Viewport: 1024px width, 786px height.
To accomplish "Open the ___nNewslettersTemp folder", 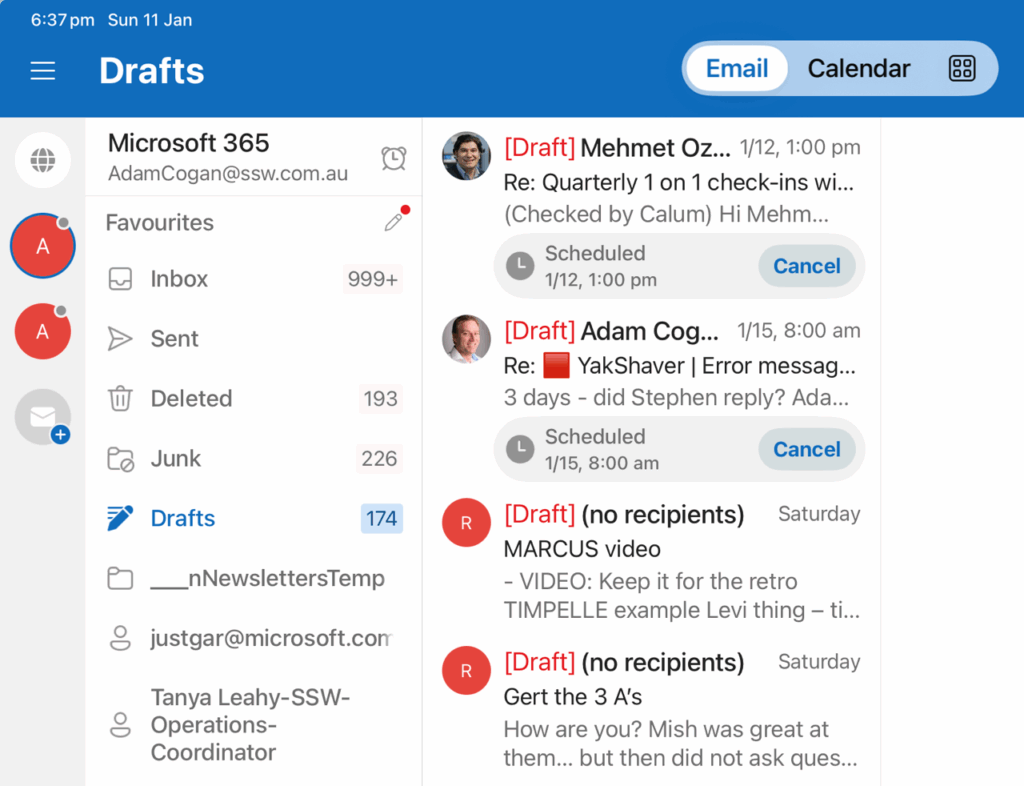I will pos(266,578).
